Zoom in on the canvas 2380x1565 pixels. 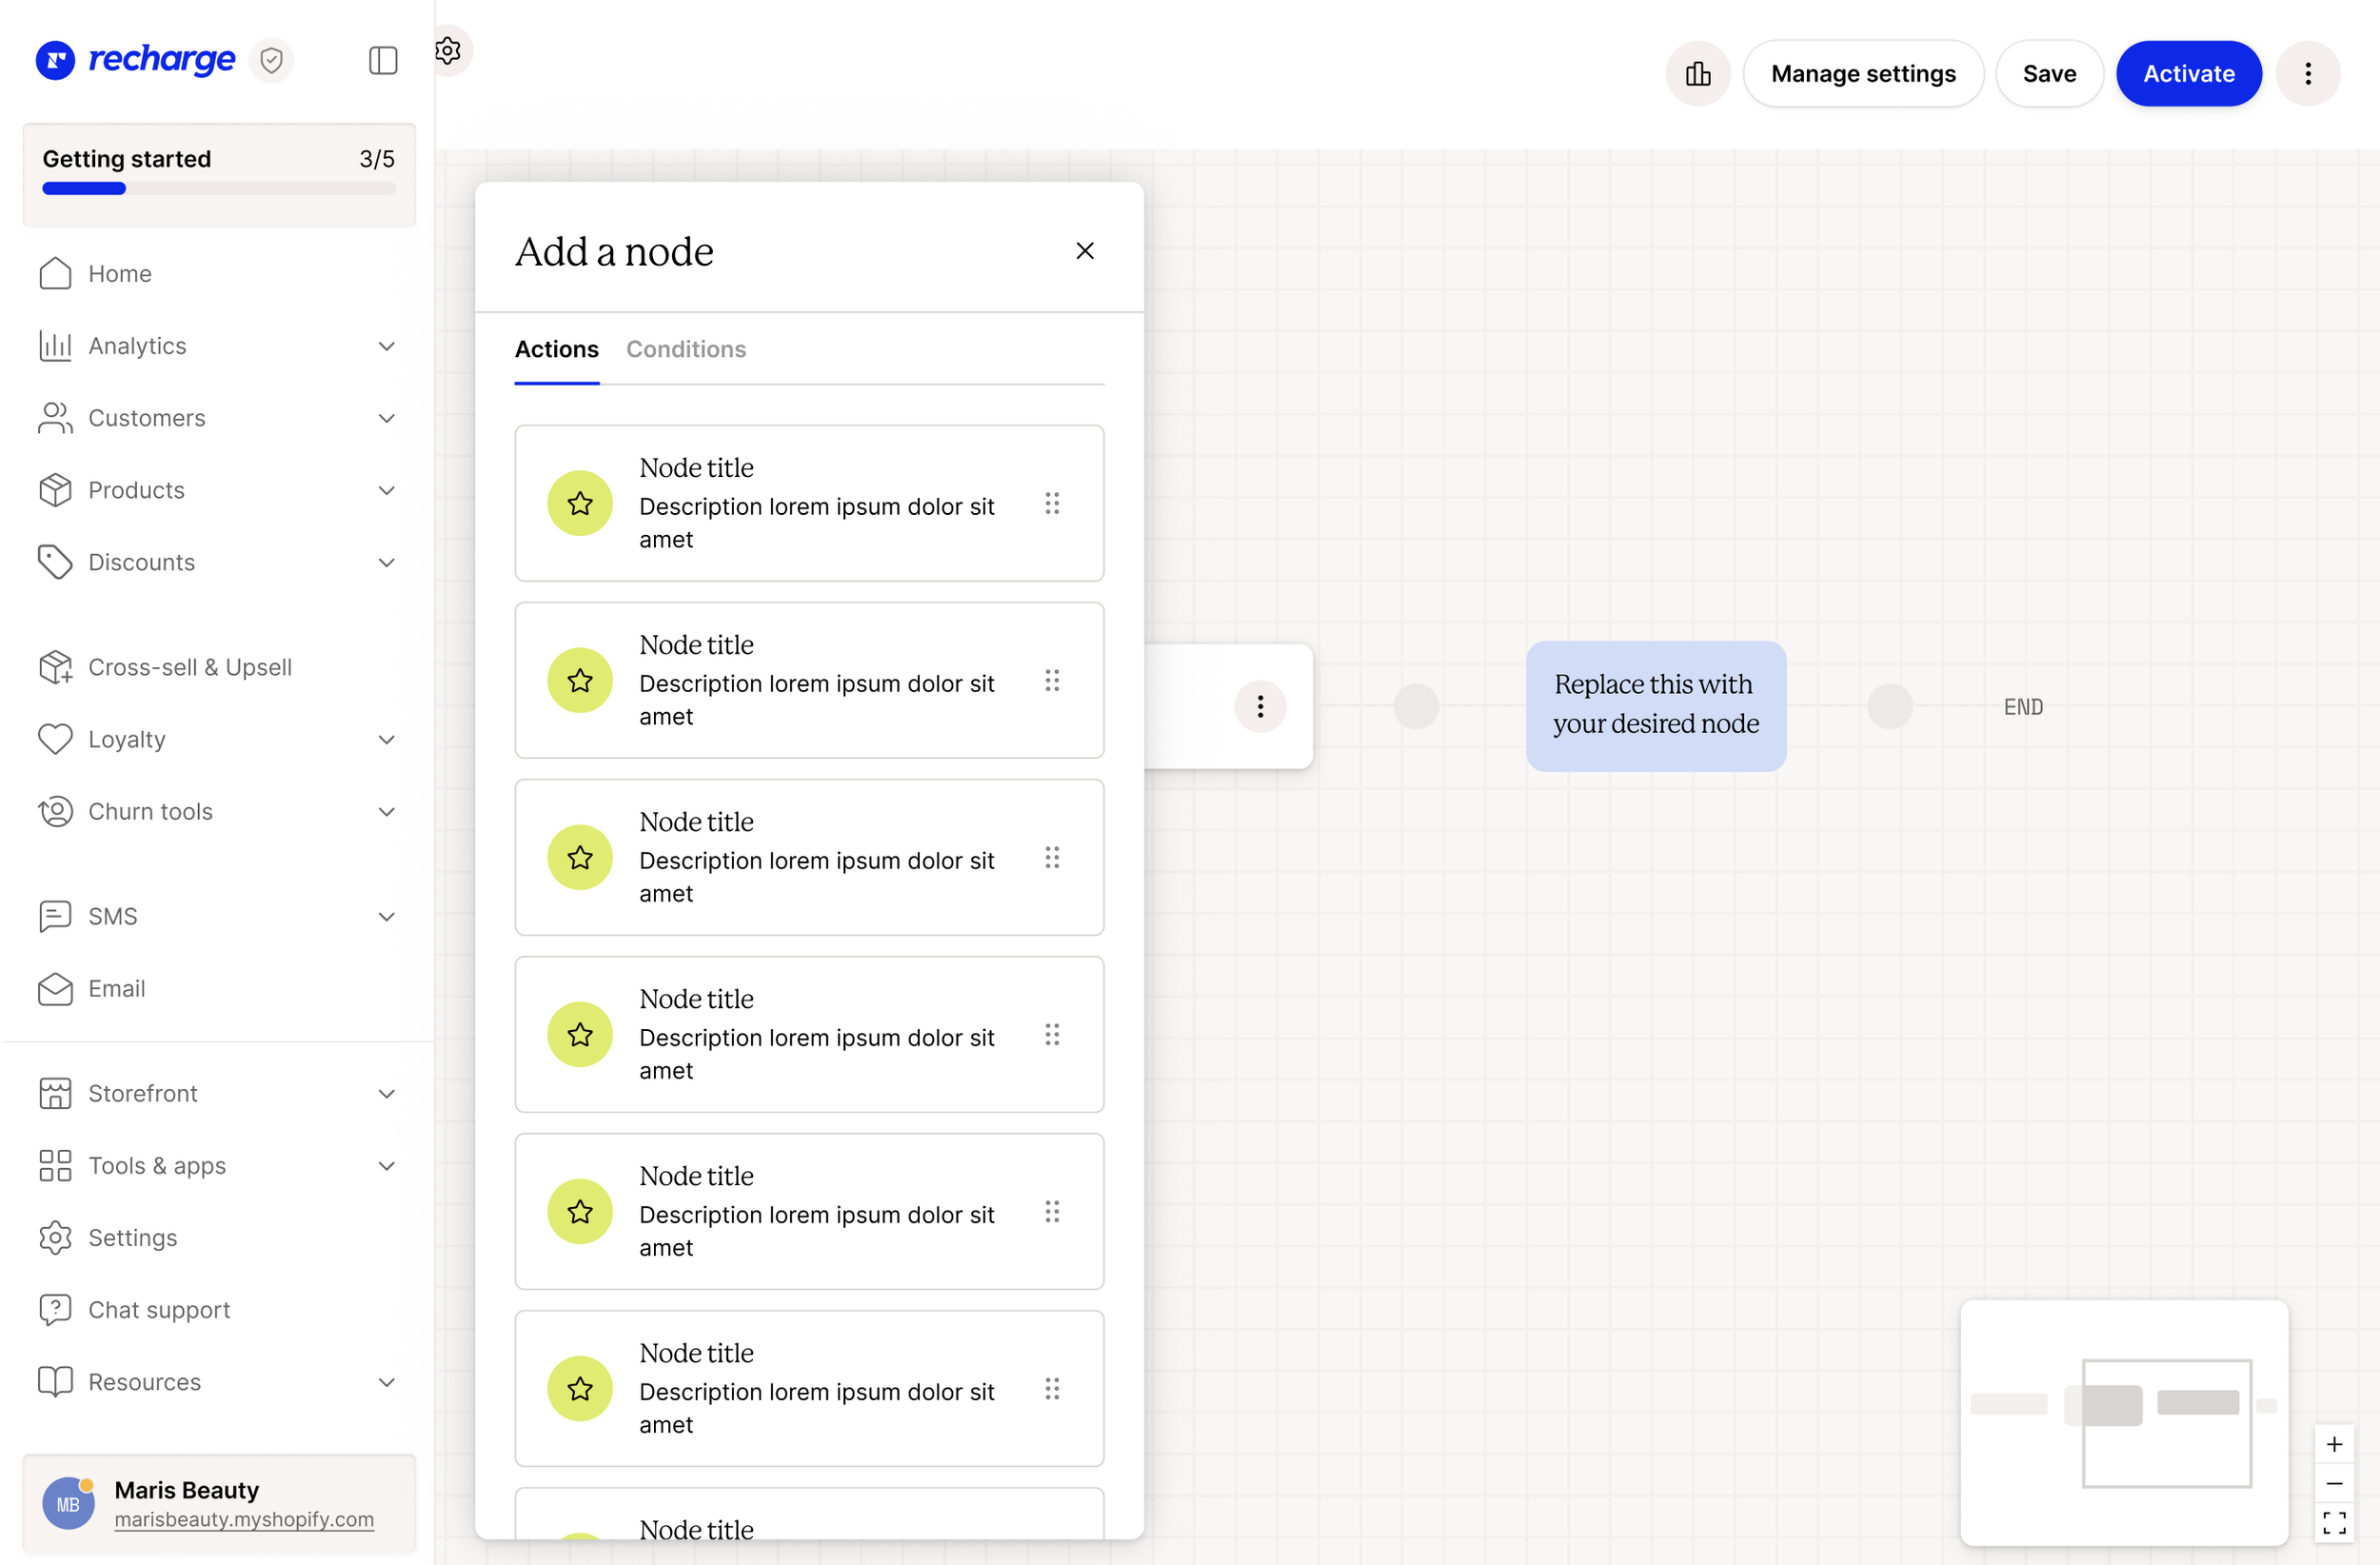[2334, 1444]
